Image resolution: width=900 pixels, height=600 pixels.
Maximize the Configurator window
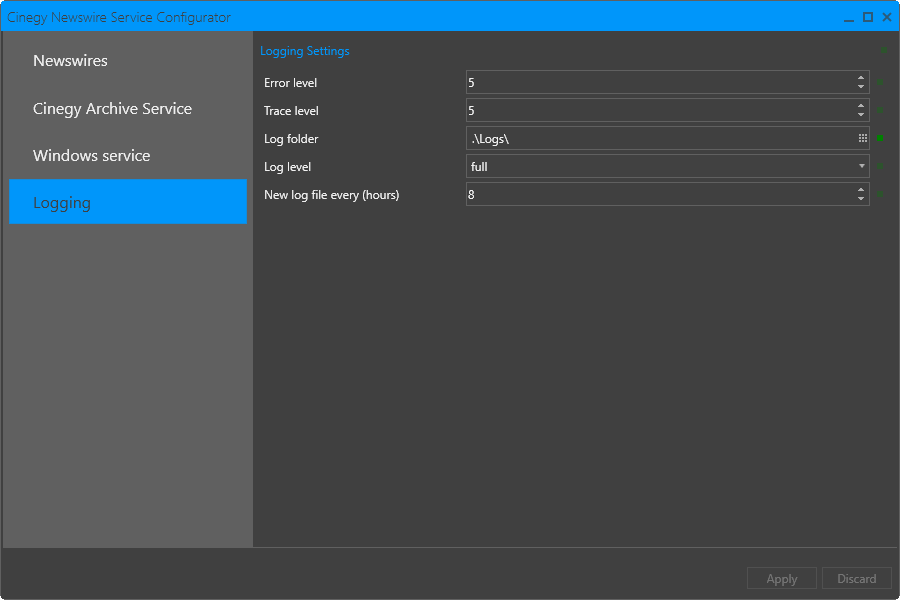pos(868,17)
